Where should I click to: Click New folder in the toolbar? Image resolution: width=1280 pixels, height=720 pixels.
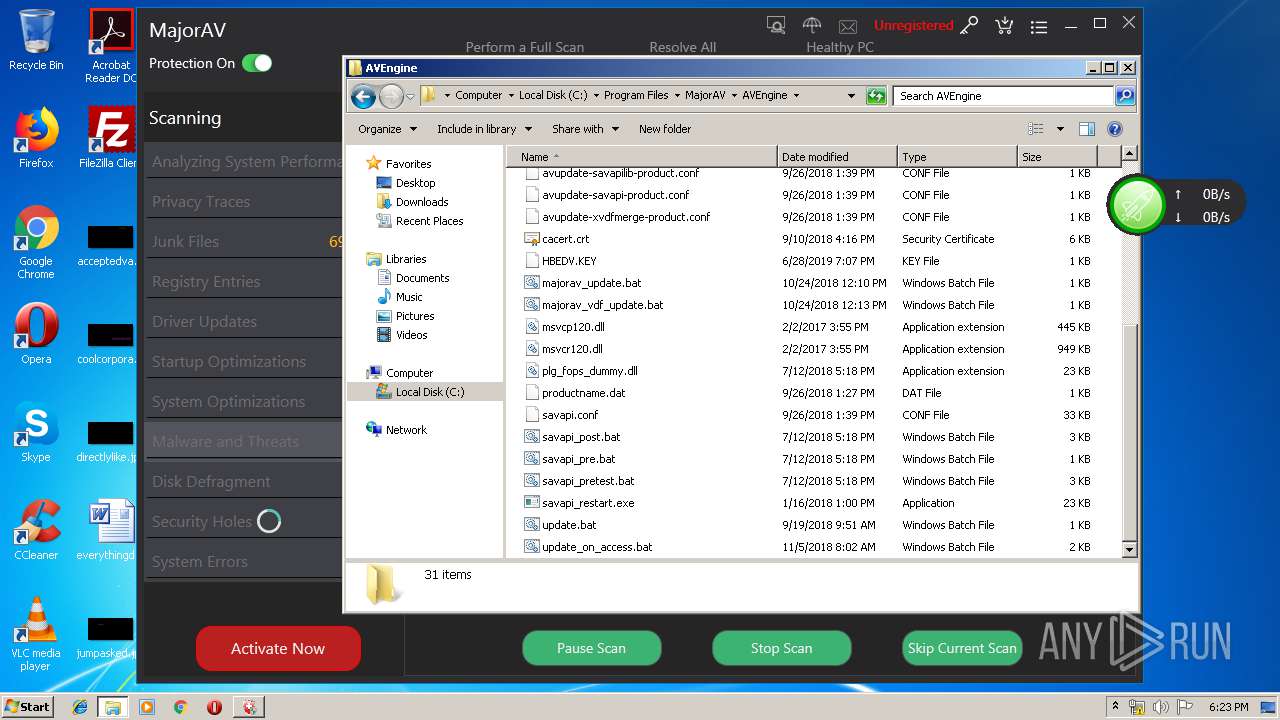(x=665, y=129)
